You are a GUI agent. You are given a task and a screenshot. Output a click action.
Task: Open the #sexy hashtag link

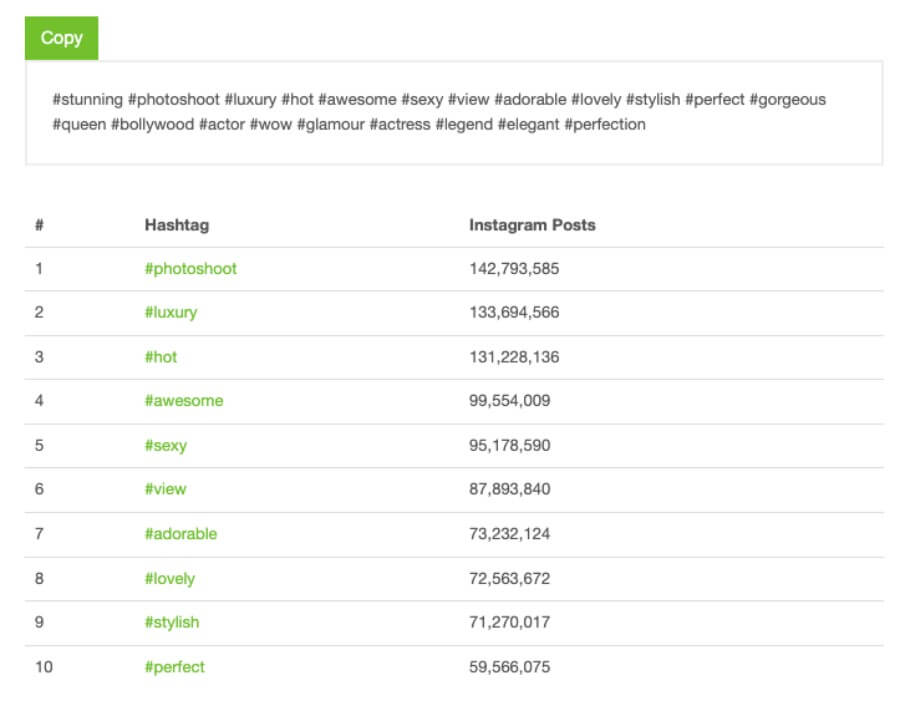coord(165,446)
